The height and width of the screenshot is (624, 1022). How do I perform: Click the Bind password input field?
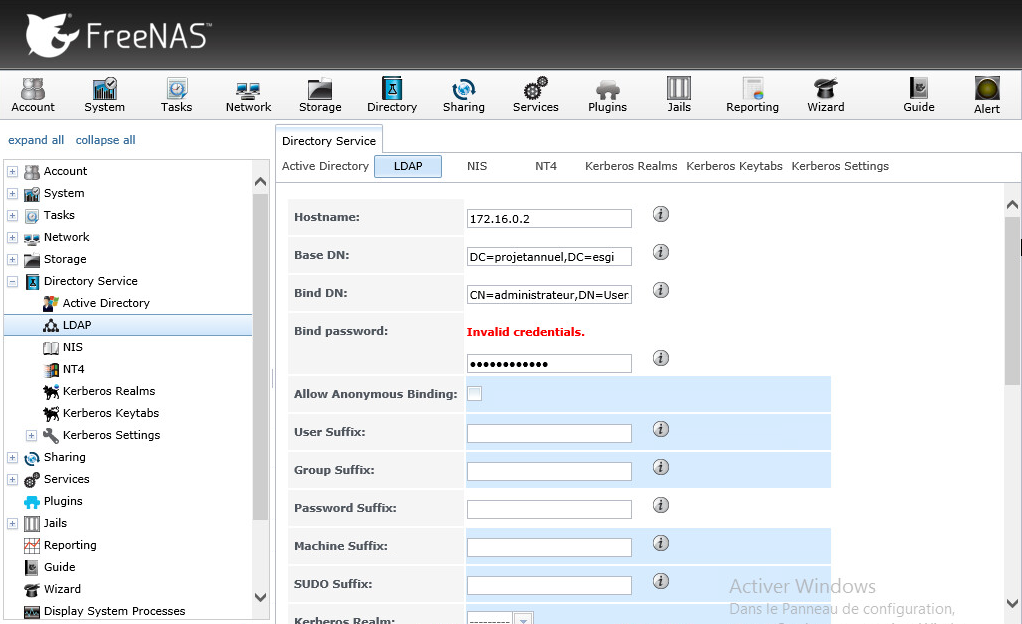pyautogui.click(x=549, y=363)
